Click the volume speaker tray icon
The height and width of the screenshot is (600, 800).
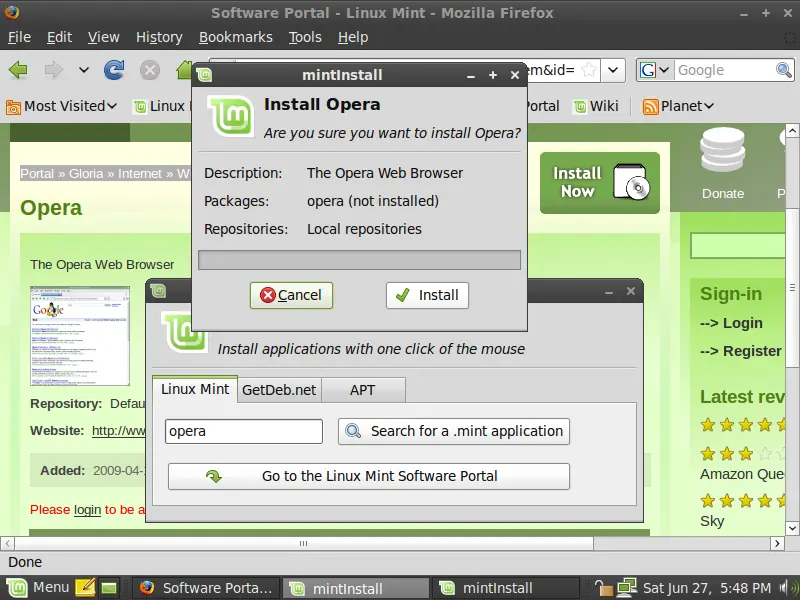[x=785, y=588]
